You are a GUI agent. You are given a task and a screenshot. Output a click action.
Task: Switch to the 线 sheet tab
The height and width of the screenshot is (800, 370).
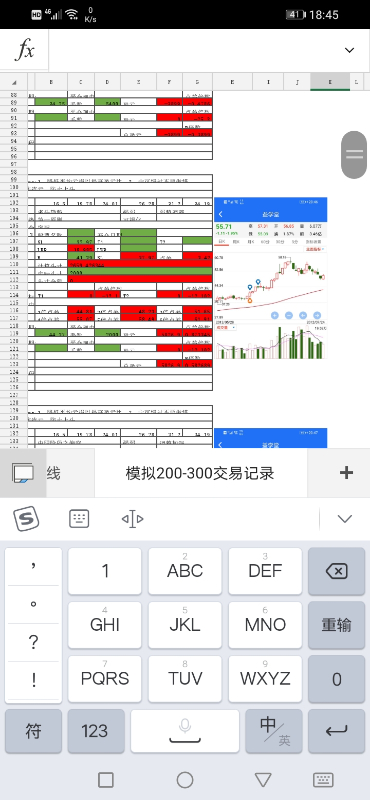(54, 473)
